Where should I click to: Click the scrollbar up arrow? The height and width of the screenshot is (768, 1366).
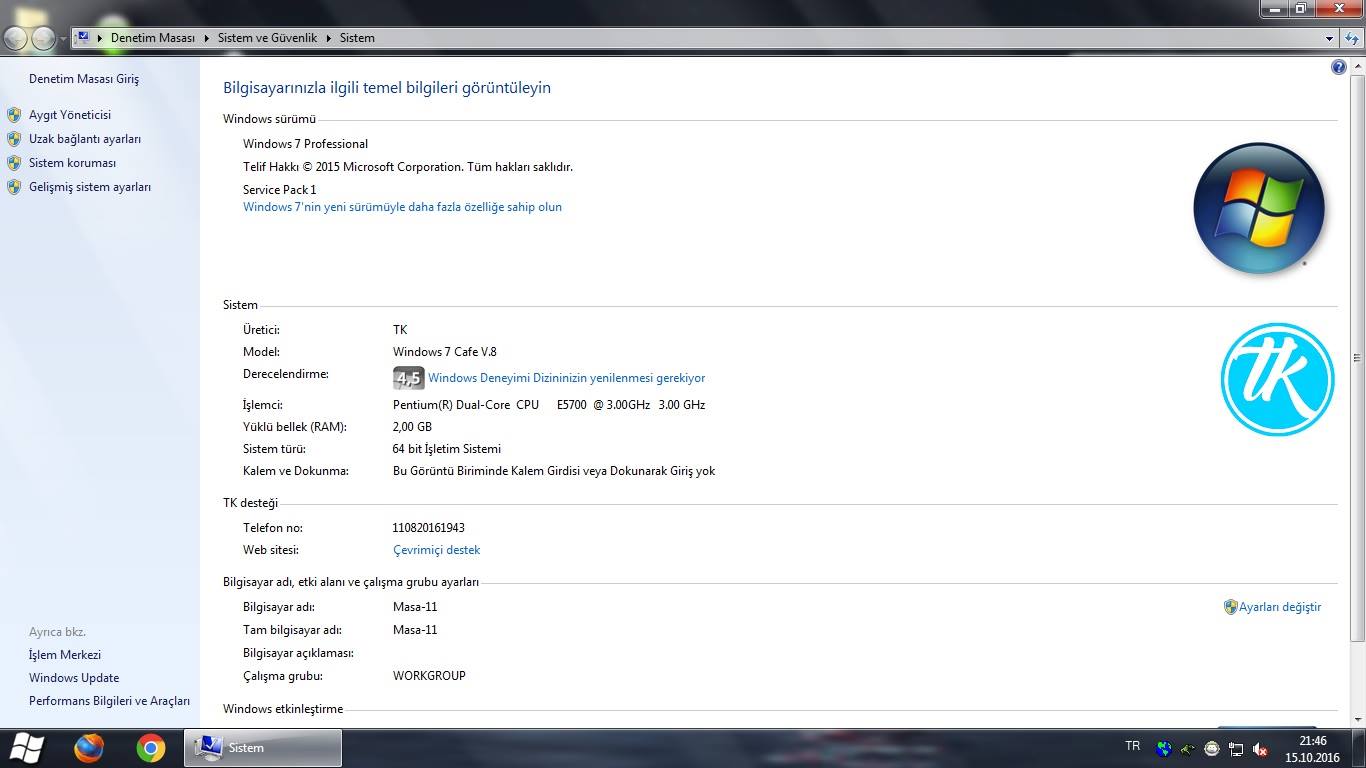(x=1357, y=67)
